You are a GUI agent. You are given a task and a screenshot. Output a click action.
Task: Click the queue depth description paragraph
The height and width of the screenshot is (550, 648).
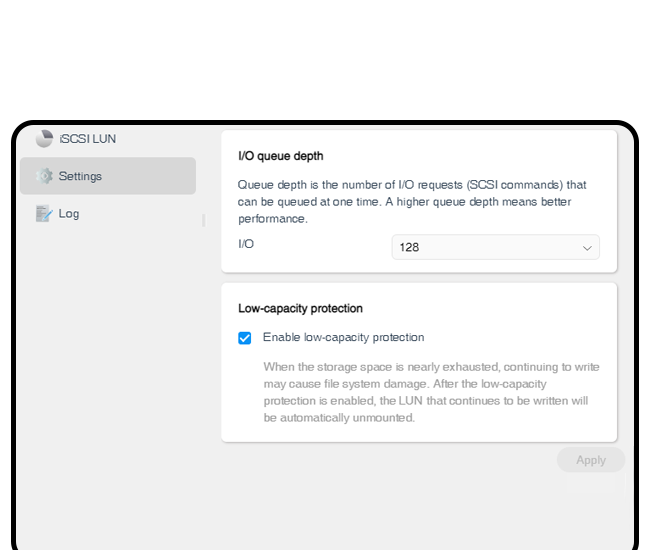point(412,202)
